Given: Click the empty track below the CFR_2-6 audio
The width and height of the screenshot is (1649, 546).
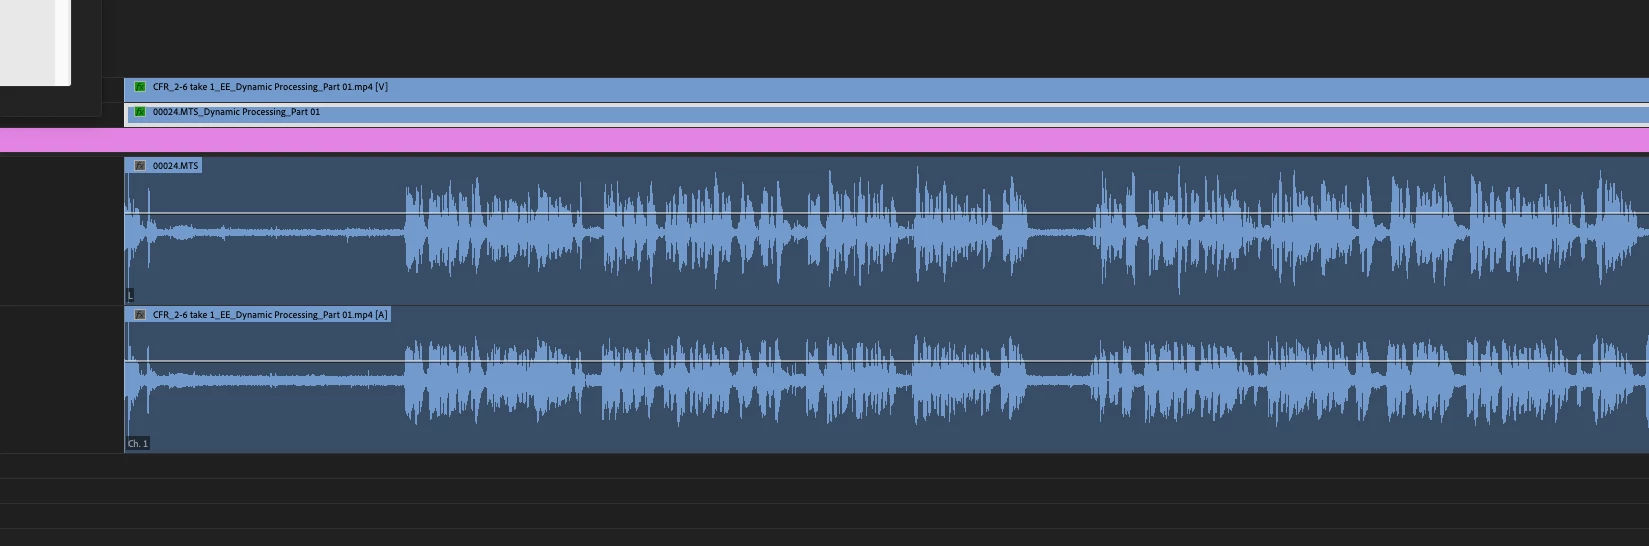Looking at the screenshot, I should pyautogui.click(x=824, y=466).
